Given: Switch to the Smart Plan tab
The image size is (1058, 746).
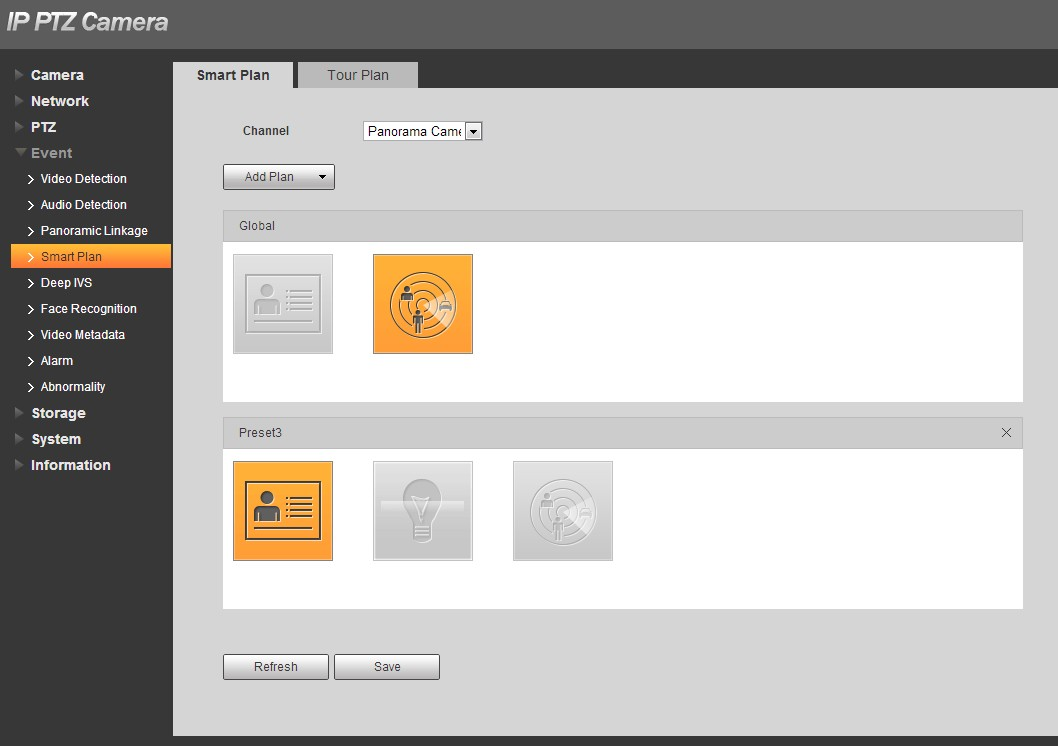Looking at the screenshot, I should [x=233, y=75].
